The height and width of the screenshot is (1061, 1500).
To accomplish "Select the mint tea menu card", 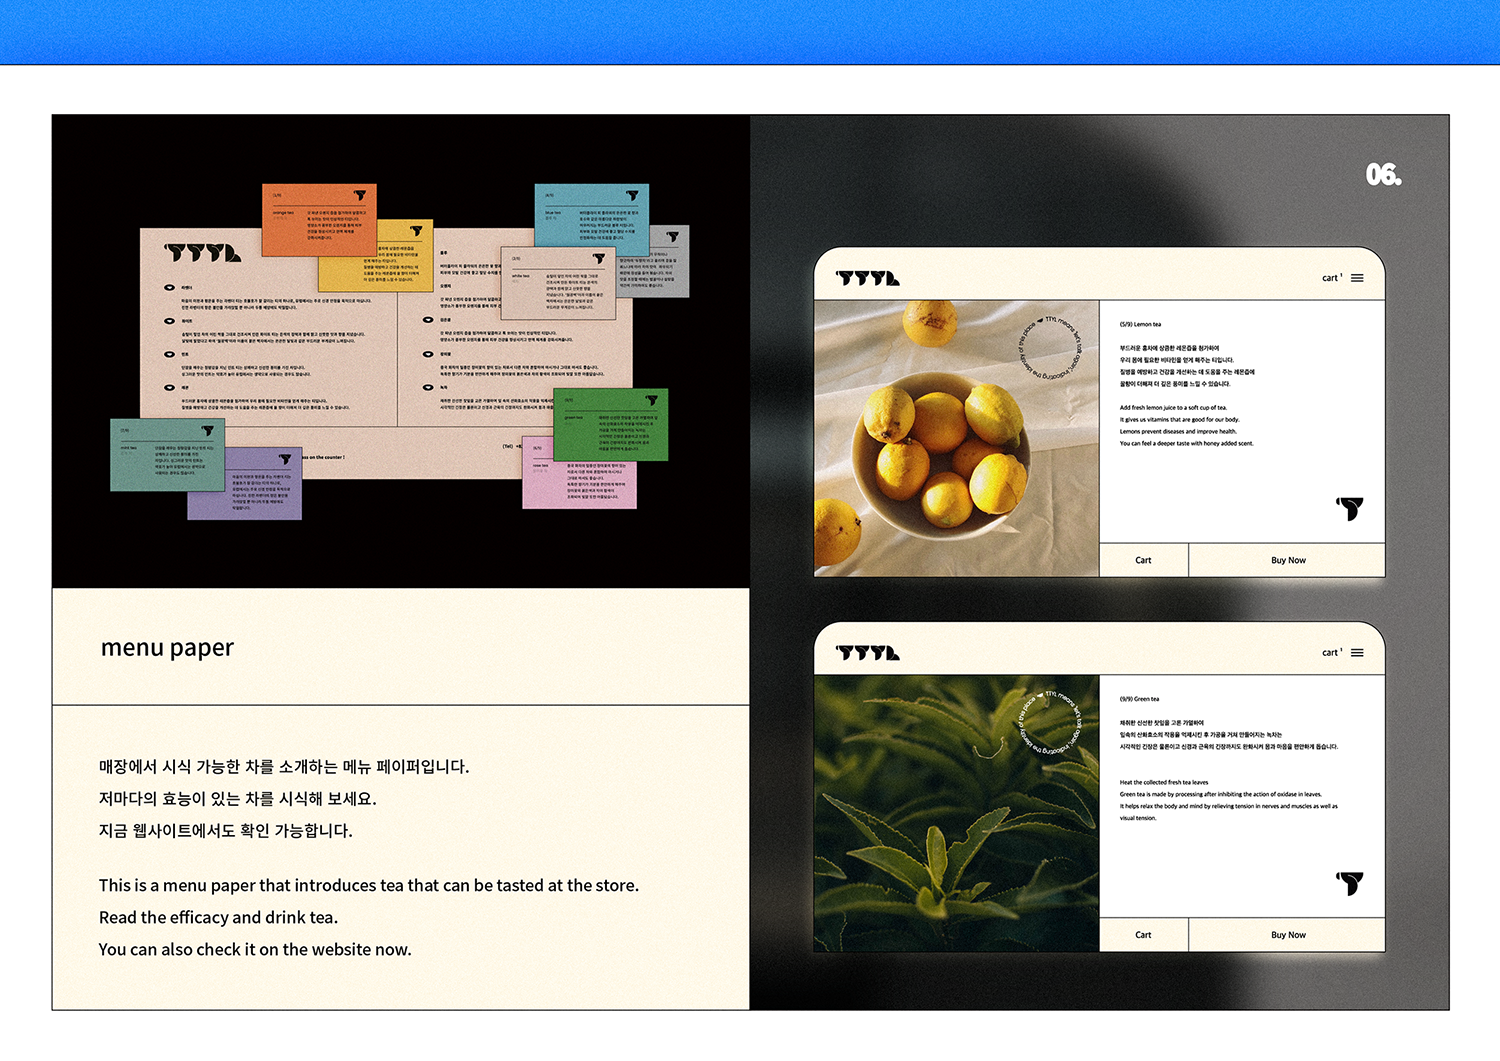I will tap(167, 455).
